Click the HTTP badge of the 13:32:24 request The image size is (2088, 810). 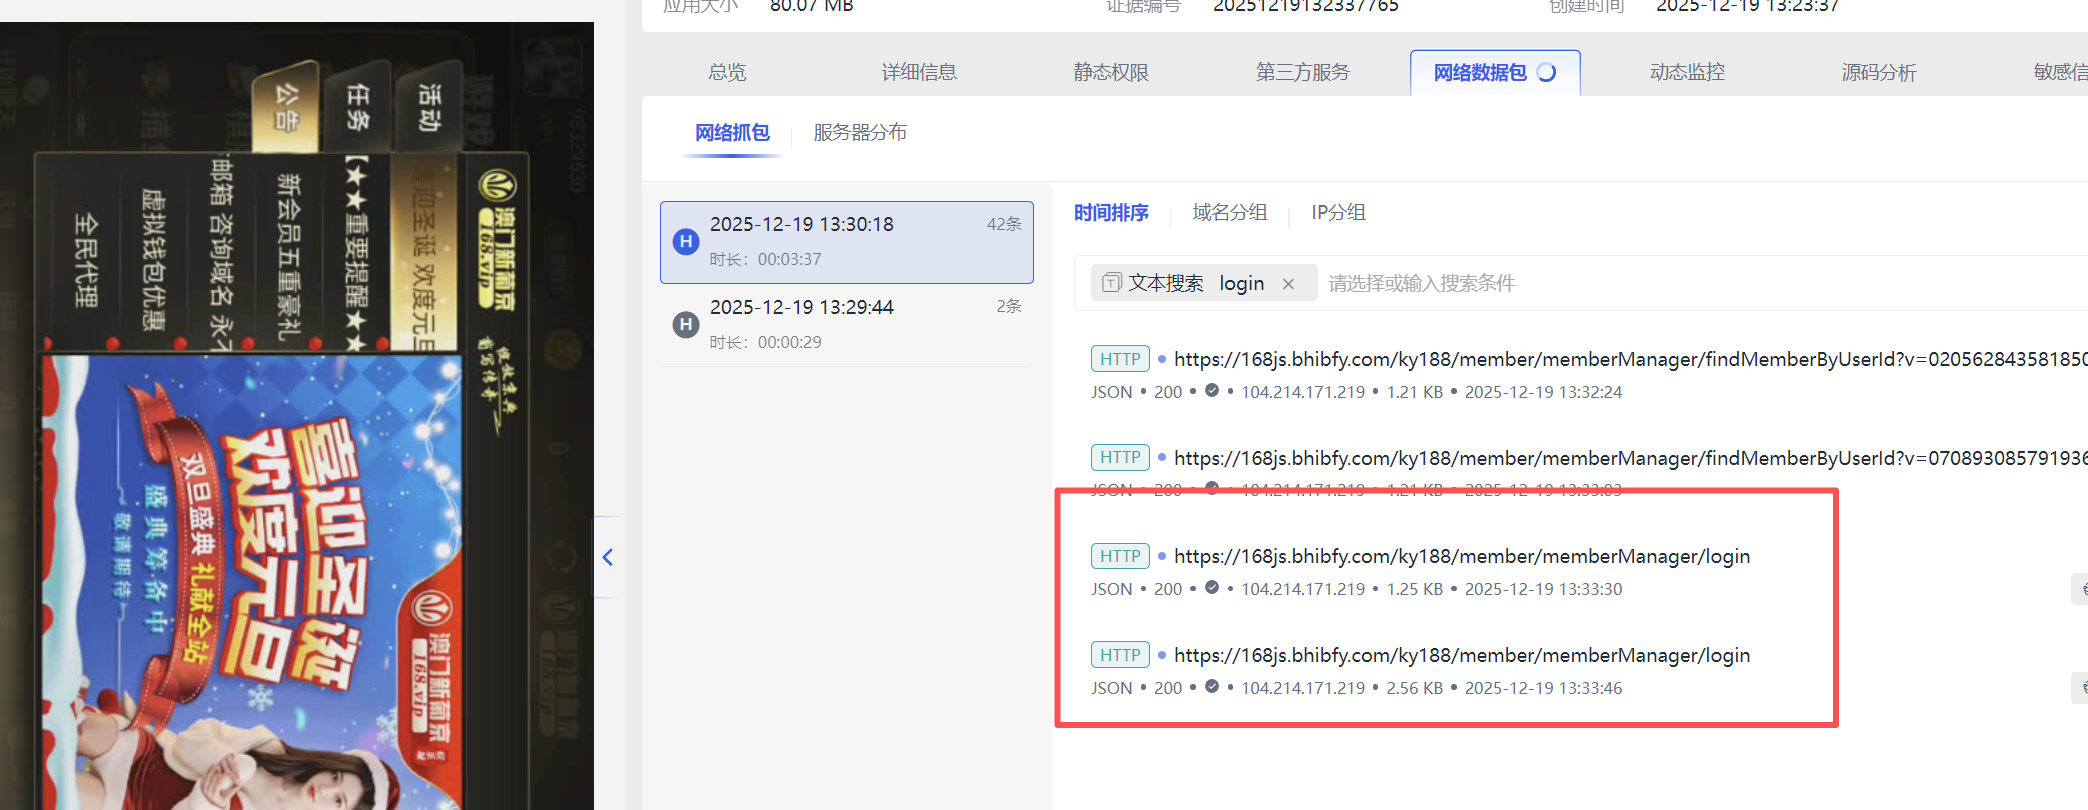[1120, 359]
